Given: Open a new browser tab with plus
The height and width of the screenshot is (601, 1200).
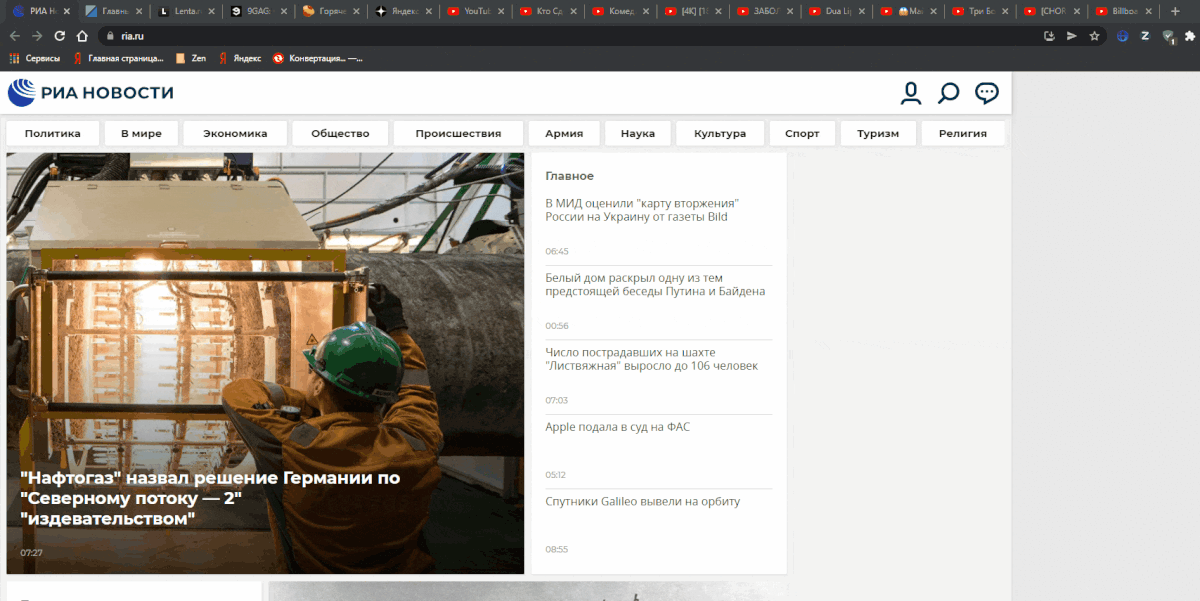Looking at the screenshot, I should pyautogui.click(x=1175, y=11).
